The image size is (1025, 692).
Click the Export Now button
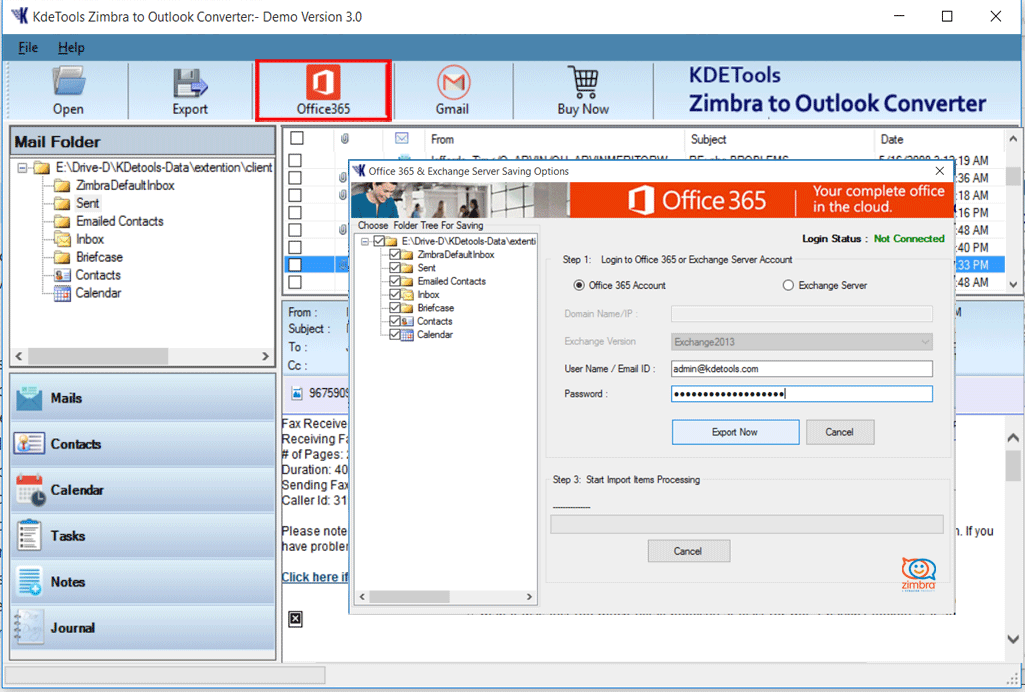(735, 432)
